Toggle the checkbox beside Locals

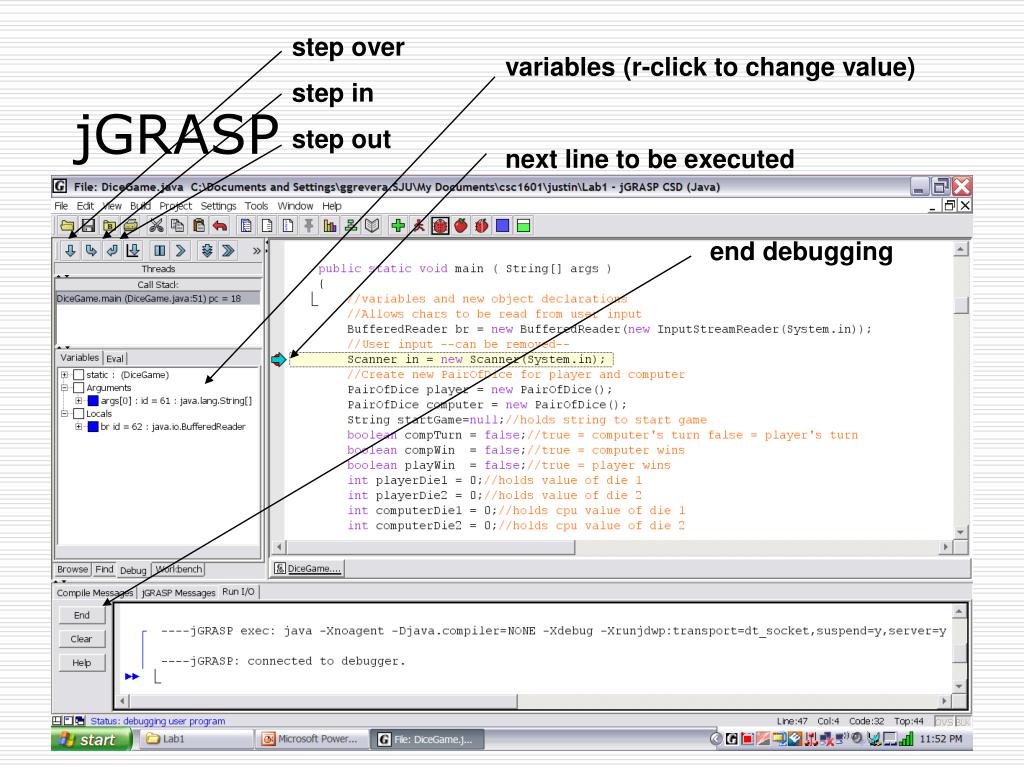coord(78,413)
